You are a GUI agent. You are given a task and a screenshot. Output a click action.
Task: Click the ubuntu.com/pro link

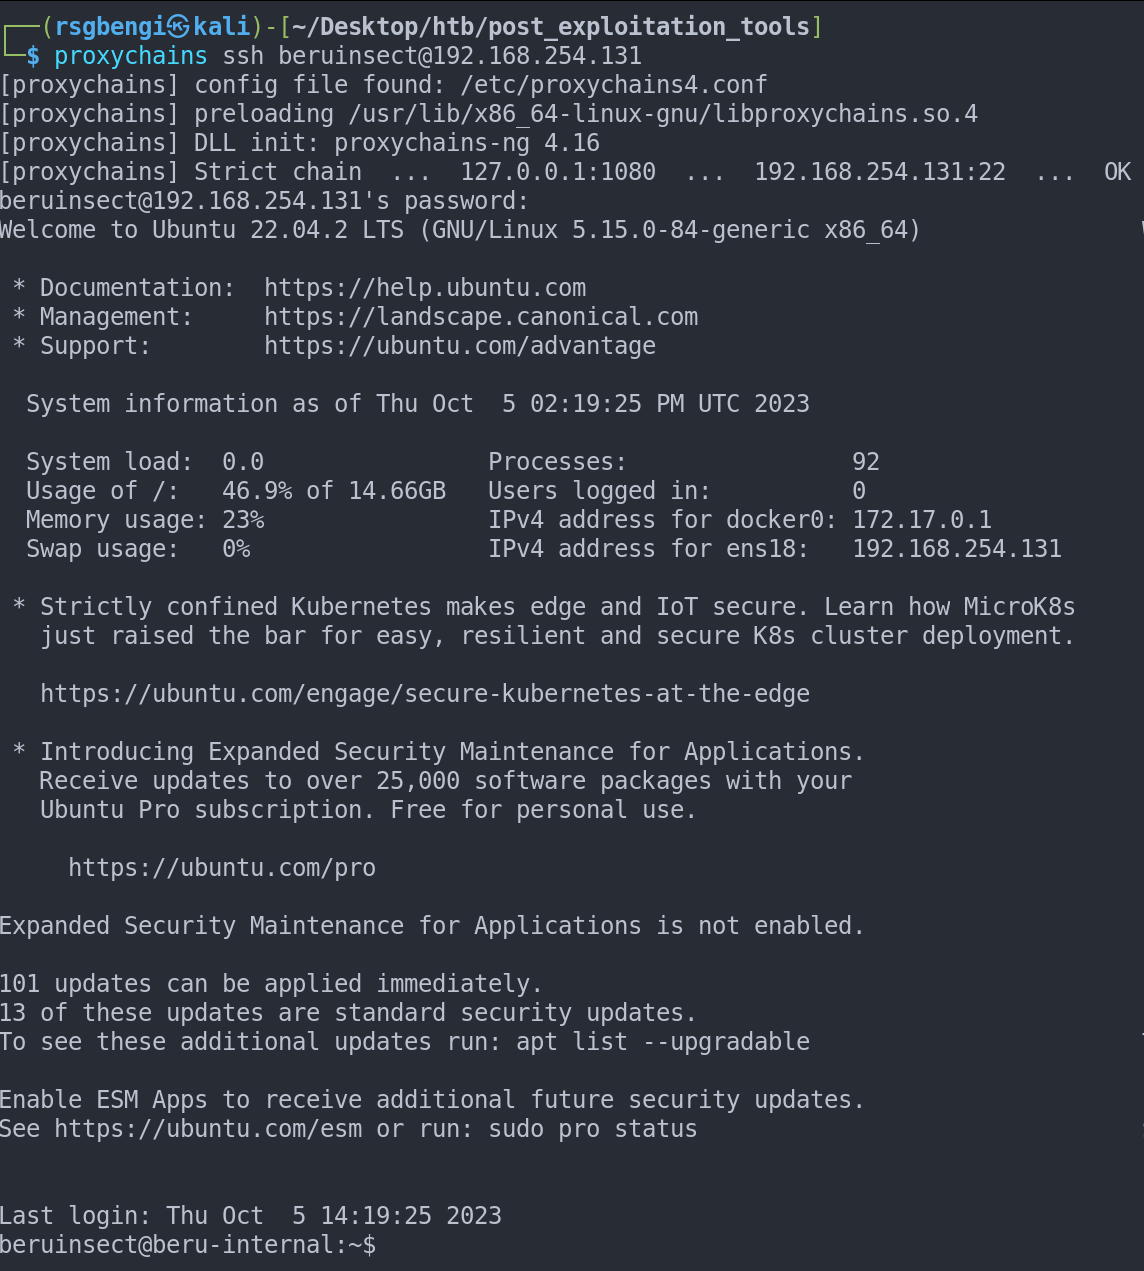click(222, 868)
